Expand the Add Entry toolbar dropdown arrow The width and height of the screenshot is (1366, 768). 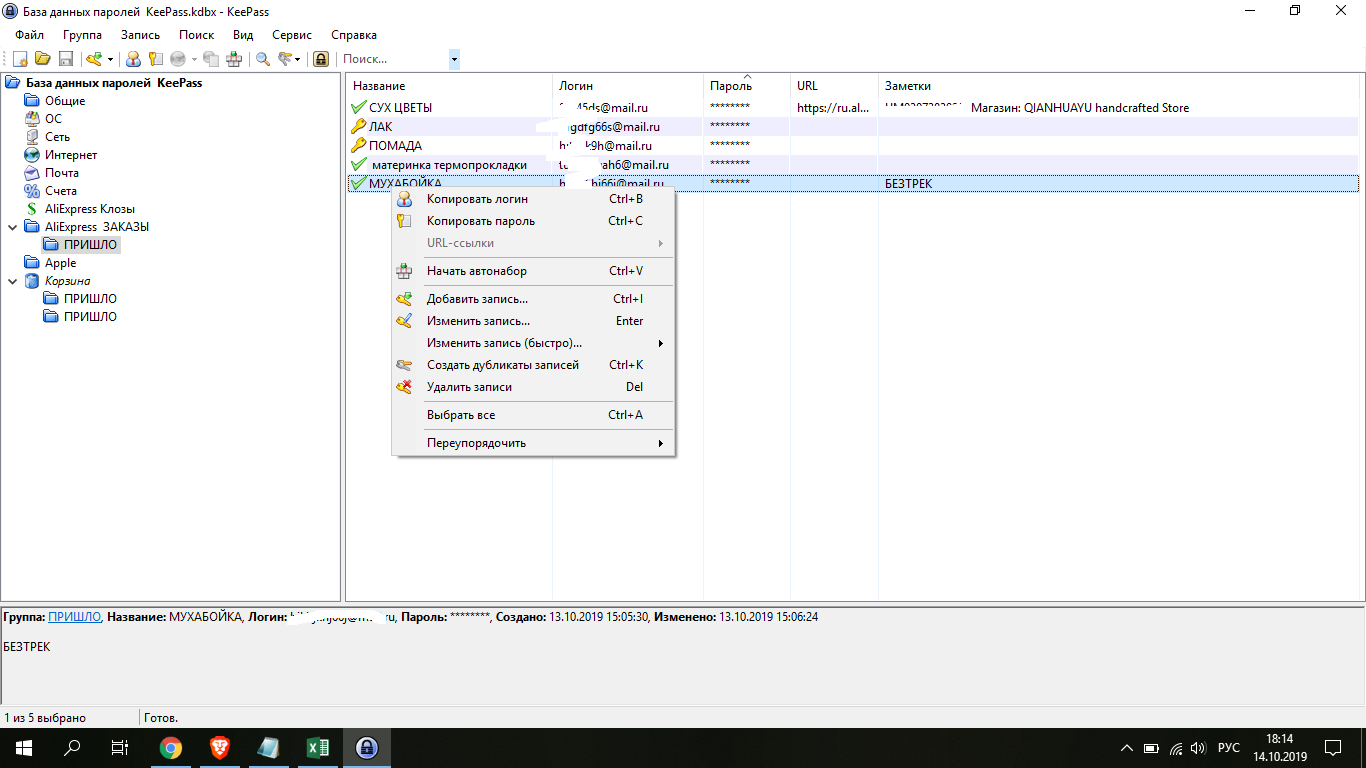[x=110, y=59]
